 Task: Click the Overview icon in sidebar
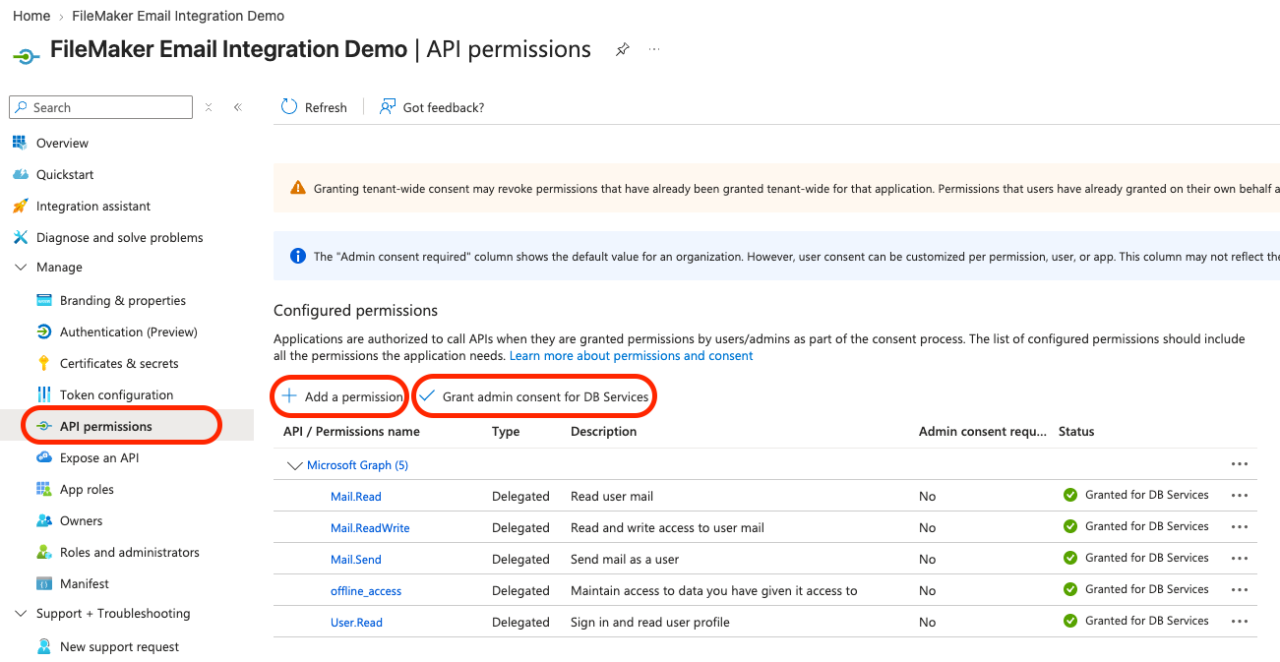[20, 143]
